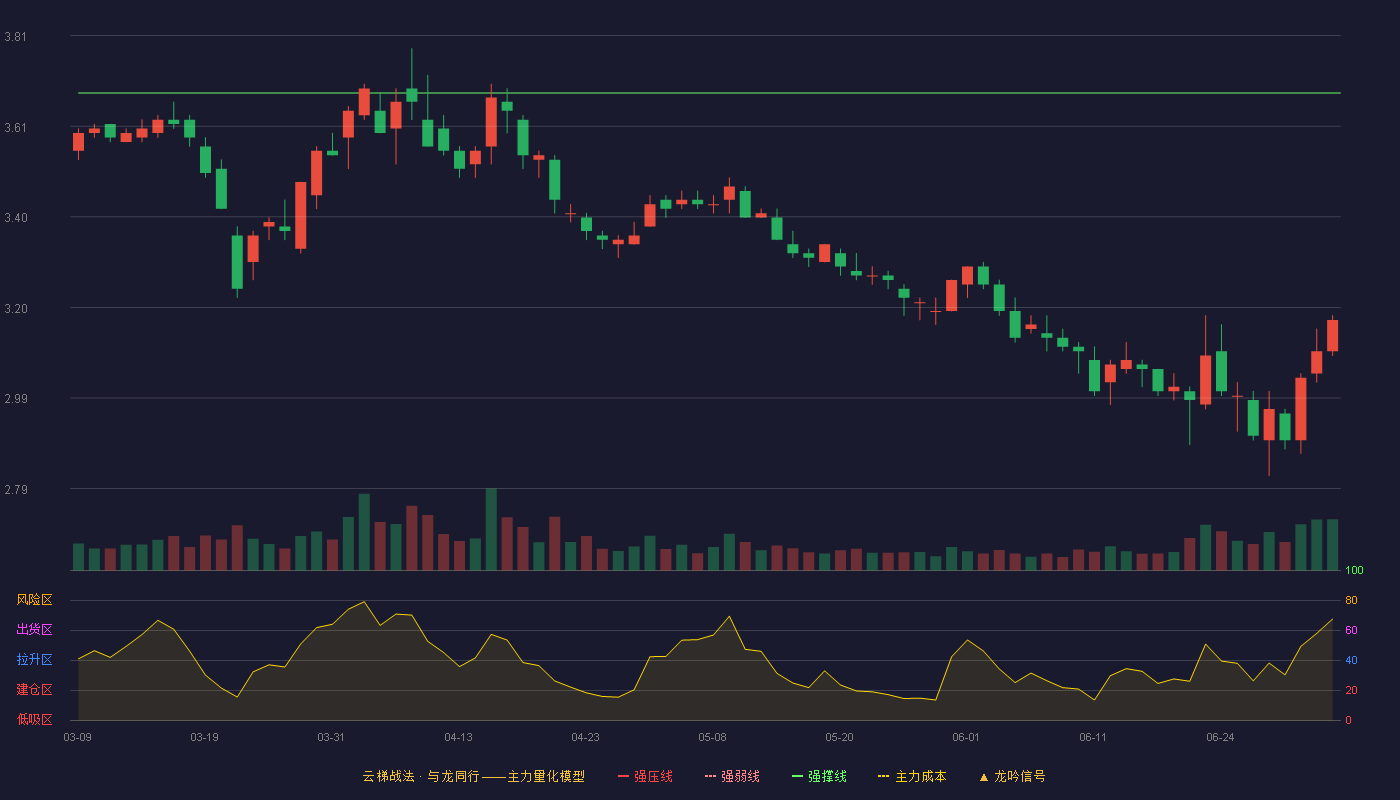The width and height of the screenshot is (1400, 800).
Task: Click the 06-24 date label
Action: [1220, 737]
